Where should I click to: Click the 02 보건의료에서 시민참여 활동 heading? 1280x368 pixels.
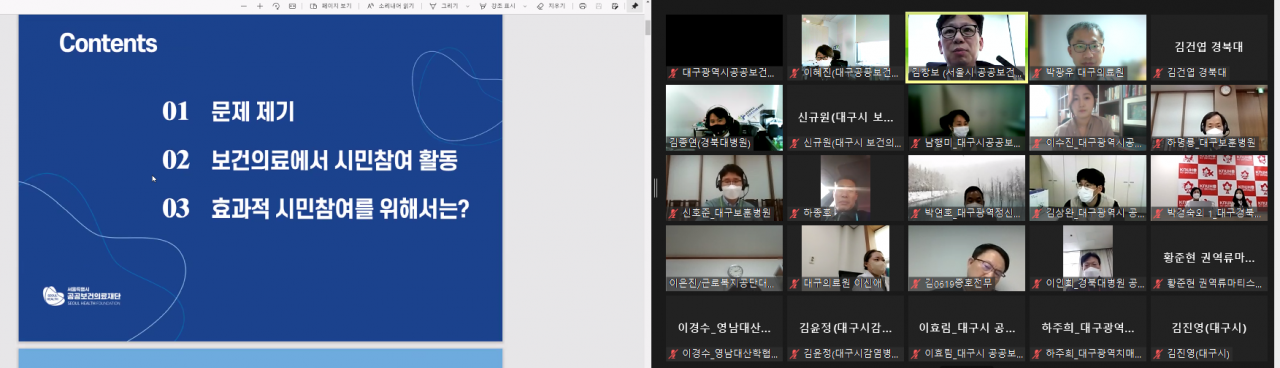coord(315,160)
